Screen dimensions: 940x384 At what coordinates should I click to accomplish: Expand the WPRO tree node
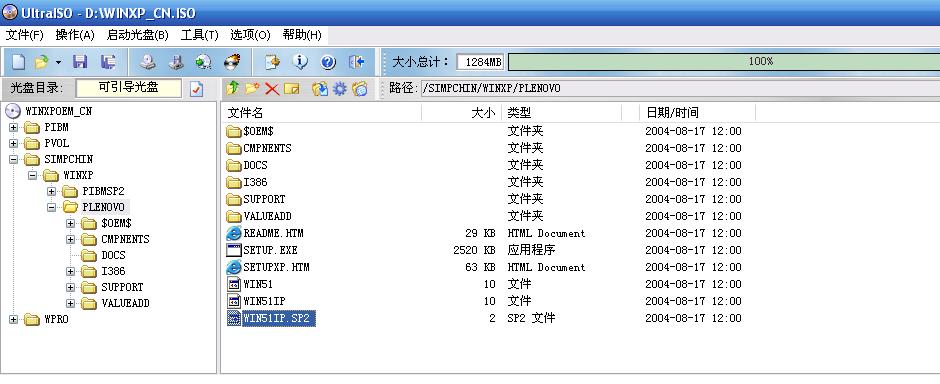coord(13,320)
